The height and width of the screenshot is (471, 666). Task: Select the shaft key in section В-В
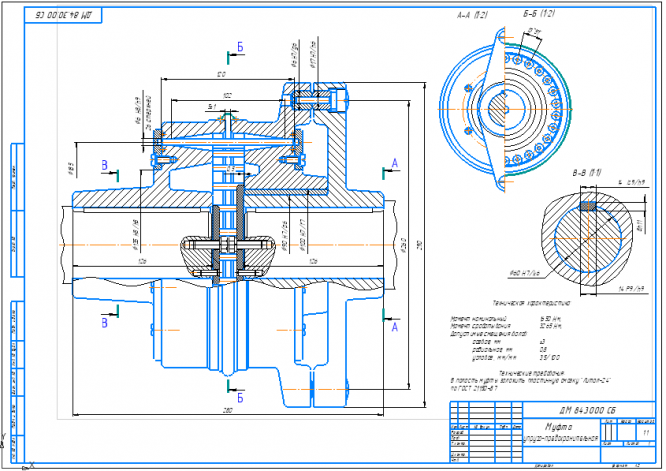coord(588,206)
